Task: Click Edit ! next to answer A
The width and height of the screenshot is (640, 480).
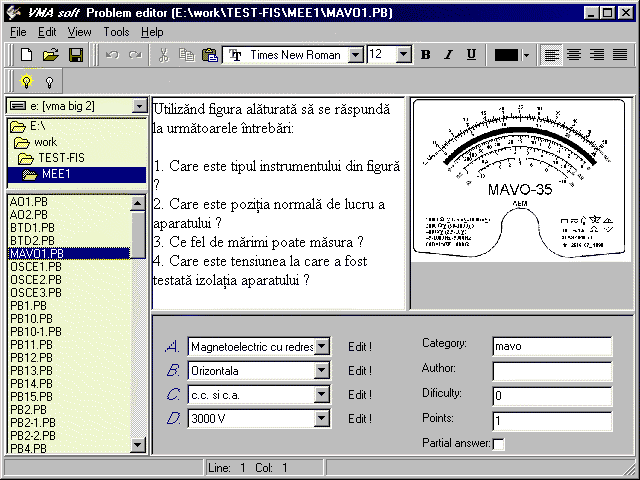Action: click(359, 347)
